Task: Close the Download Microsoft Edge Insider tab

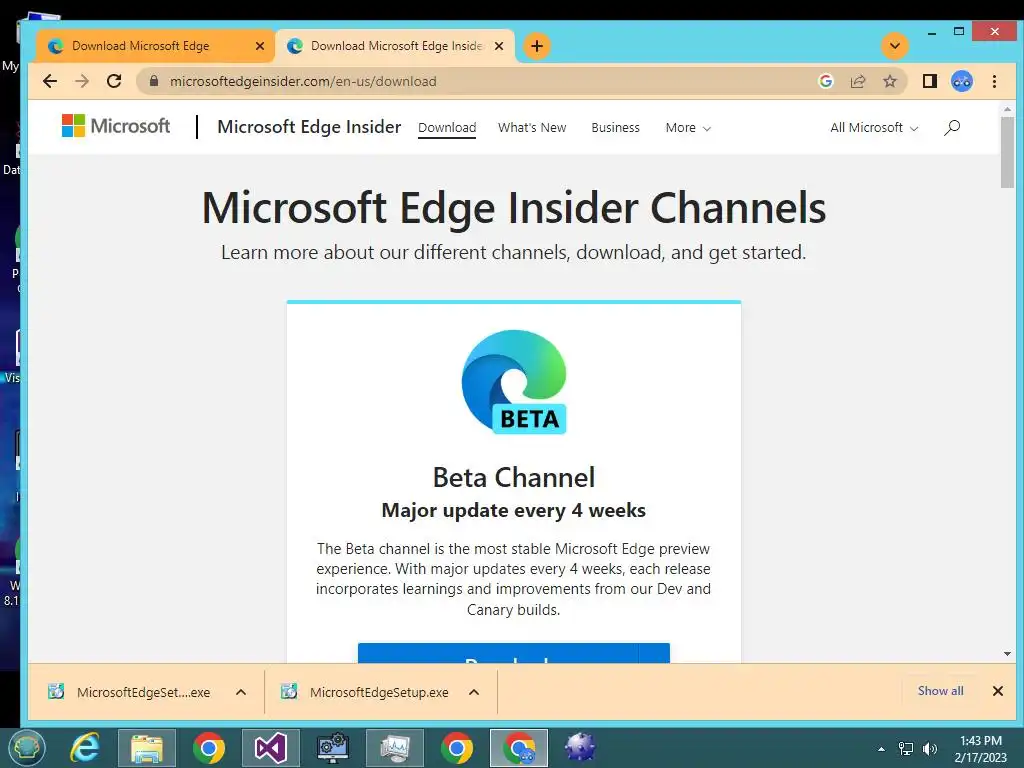Action: point(499,46)
